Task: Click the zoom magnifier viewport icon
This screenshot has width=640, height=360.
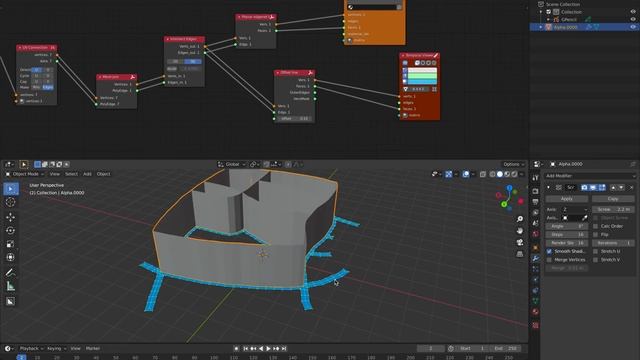Action: point(520,219)
